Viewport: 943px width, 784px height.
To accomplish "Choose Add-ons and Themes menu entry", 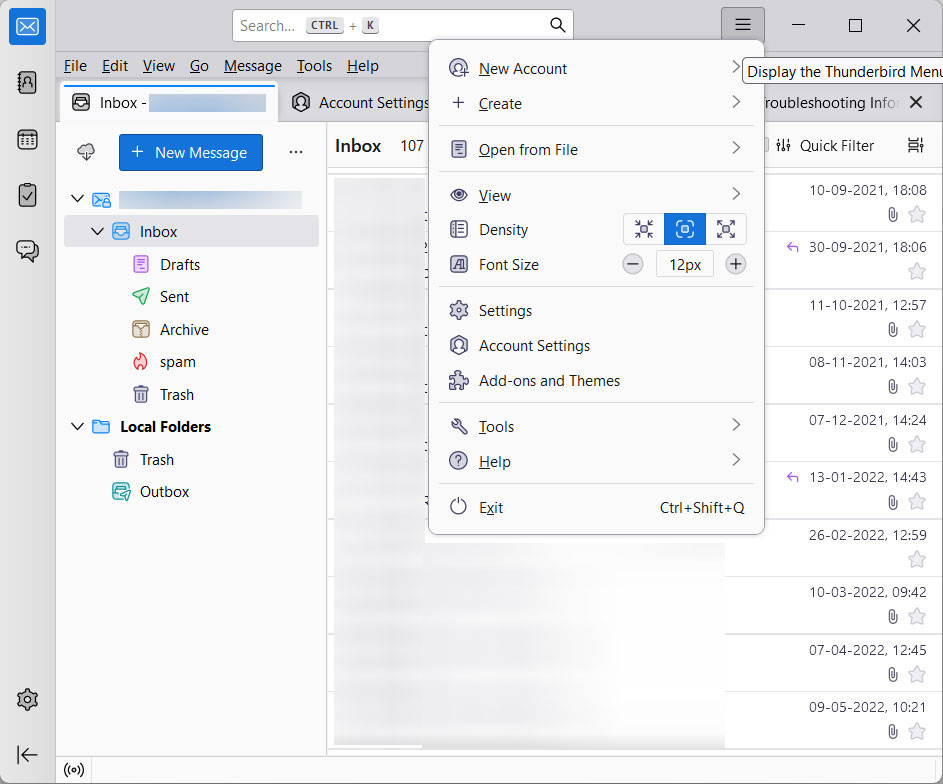I will 549,381.
